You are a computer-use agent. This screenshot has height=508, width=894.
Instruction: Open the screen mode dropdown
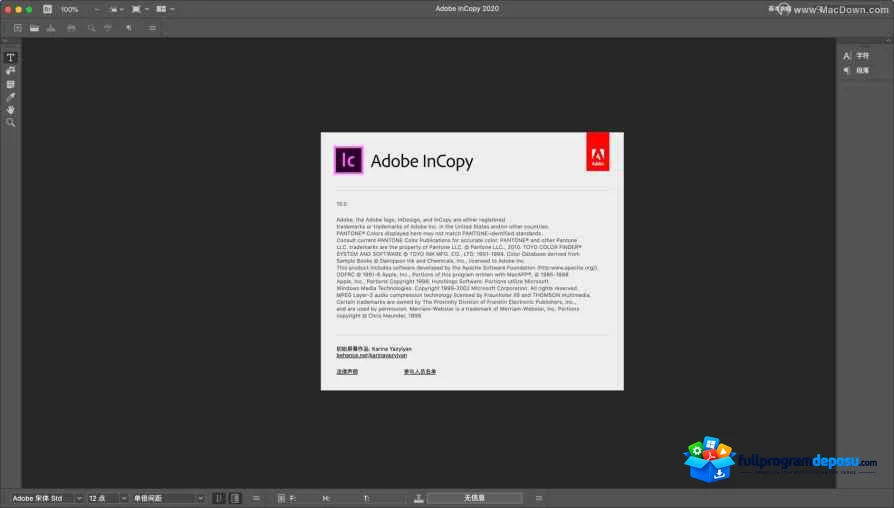139,9
